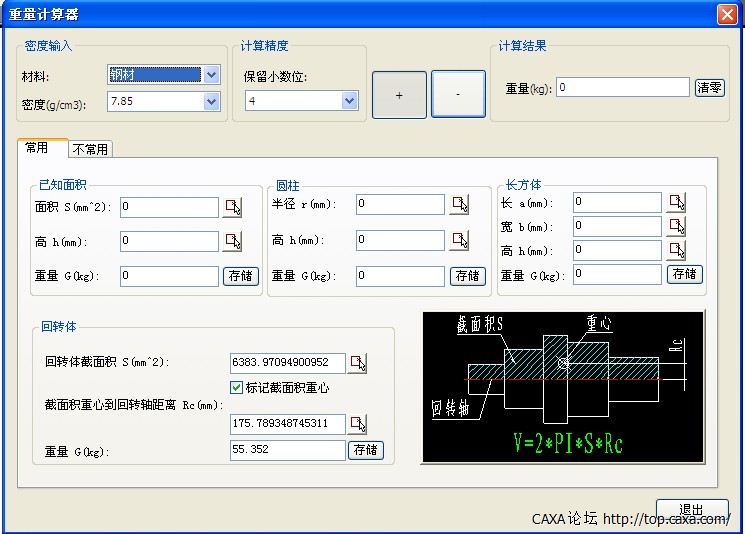The height and width of the screenshot is (534, 745).
Task: Click the pick icon beside 宽 b field
Action: pyautogui.click(x=677, y=226)
